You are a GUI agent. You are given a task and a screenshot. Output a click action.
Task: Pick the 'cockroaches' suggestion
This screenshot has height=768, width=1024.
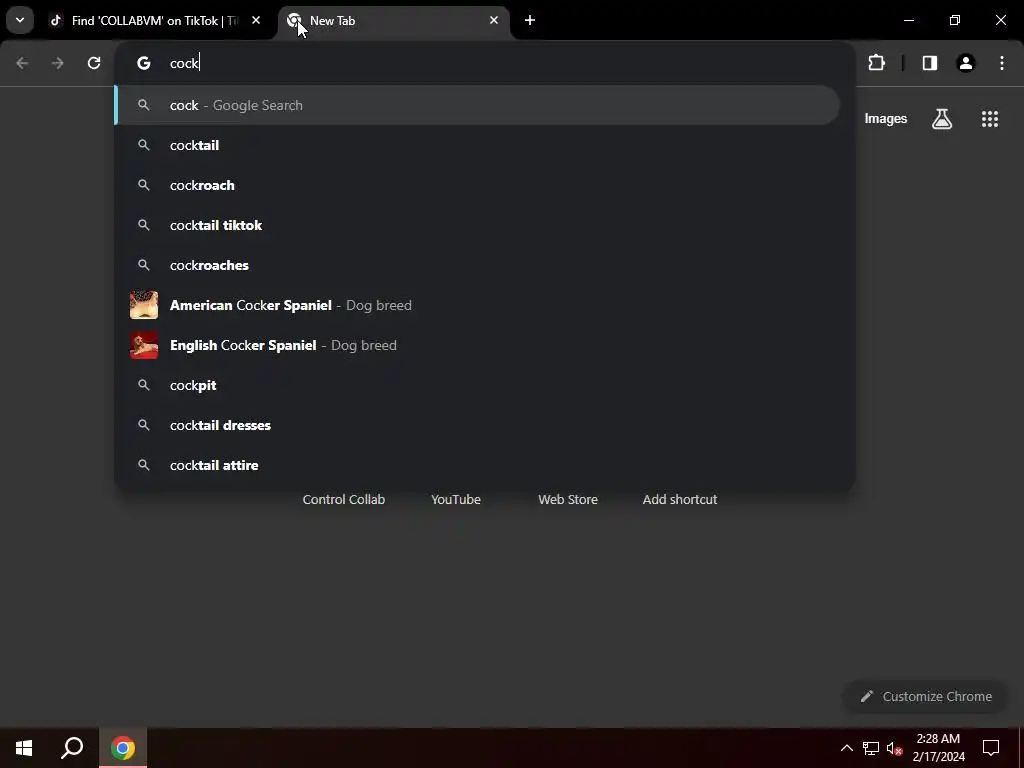[x=477, y=264]
